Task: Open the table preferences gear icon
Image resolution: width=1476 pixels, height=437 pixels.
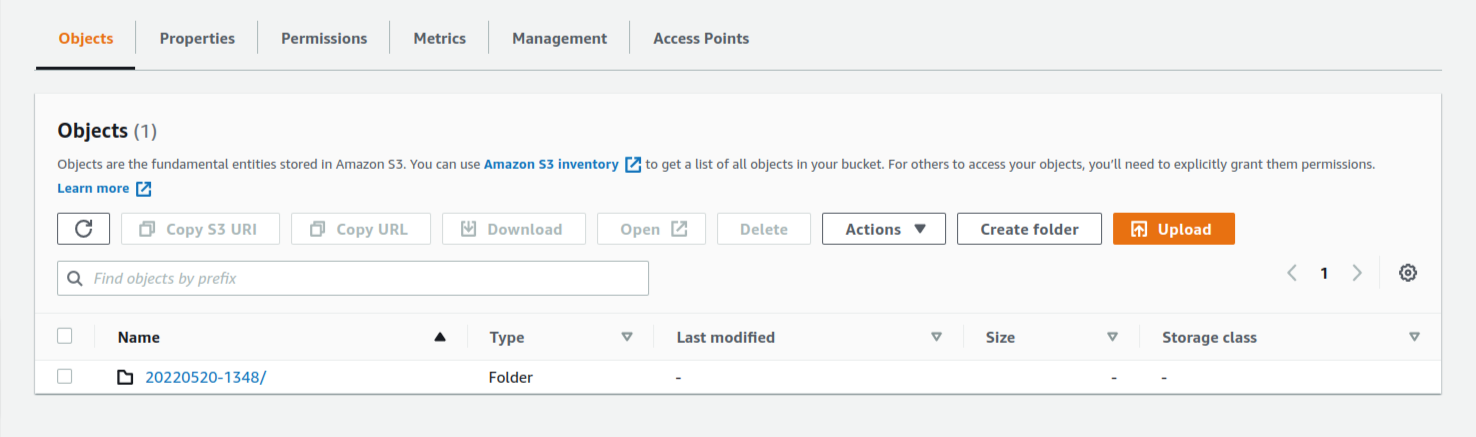Action: tap(1408, 273)
